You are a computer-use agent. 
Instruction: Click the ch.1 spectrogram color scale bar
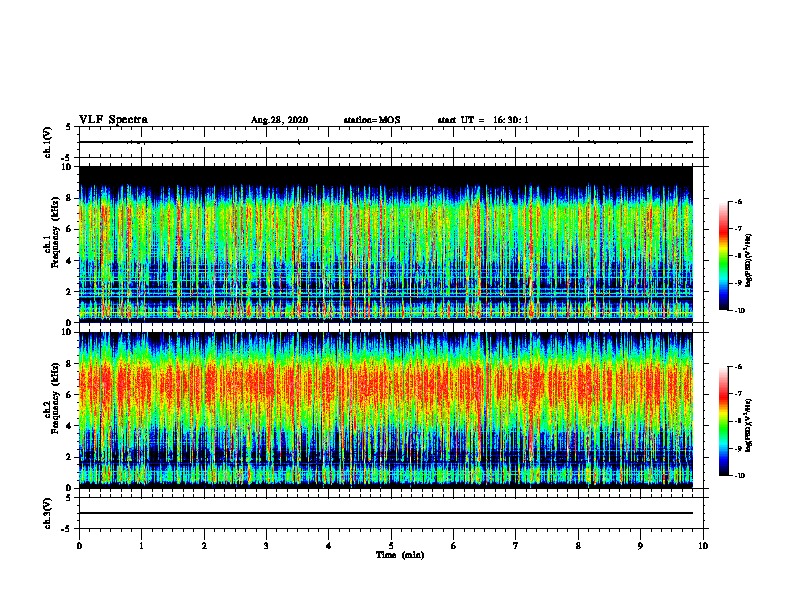[724, 256]
